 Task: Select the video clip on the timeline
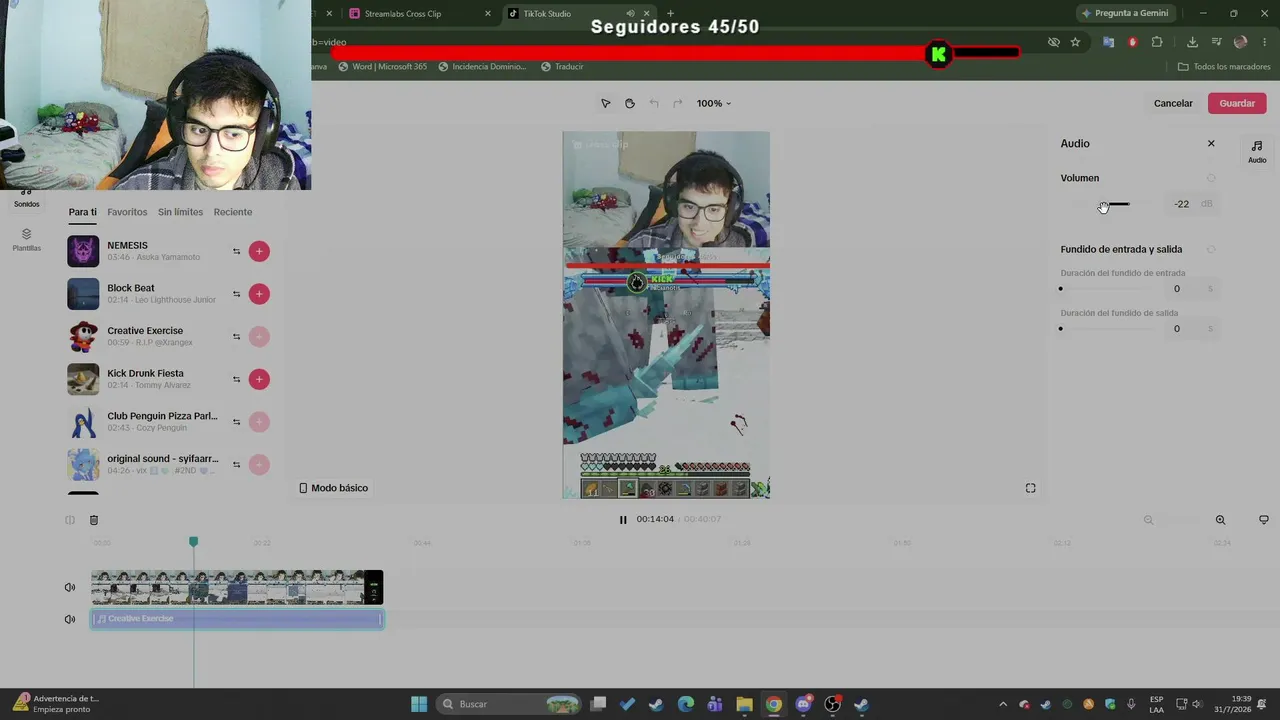pos(237,587)
